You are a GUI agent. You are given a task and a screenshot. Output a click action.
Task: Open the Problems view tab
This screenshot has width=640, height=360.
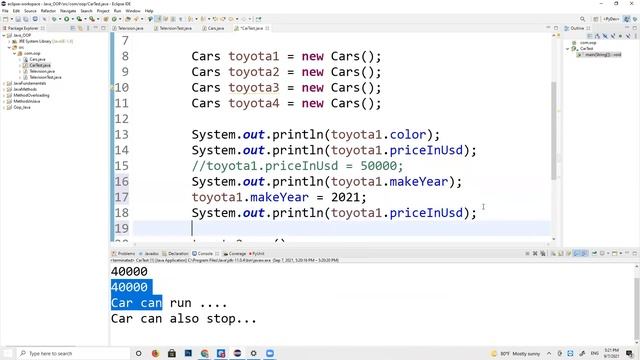[124, 253]
